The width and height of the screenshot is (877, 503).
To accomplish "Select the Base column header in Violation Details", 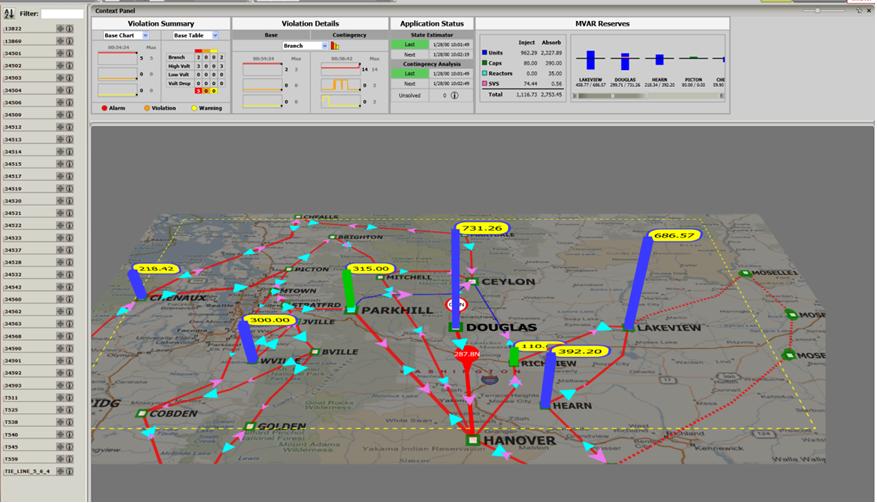I will [x=271, y=35].
